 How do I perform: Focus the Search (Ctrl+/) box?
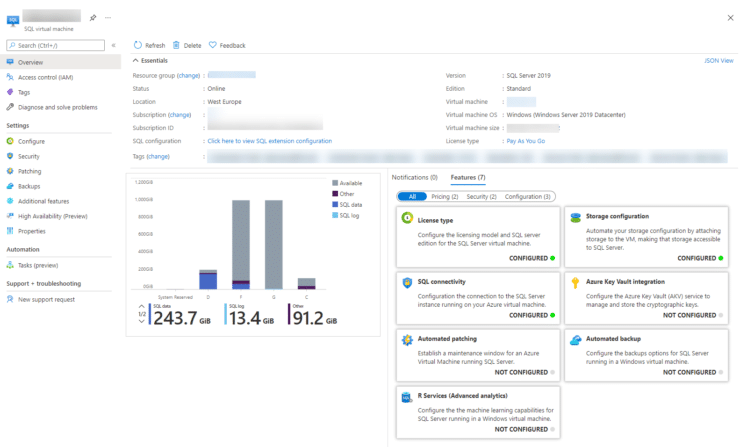tap(56, 45)
